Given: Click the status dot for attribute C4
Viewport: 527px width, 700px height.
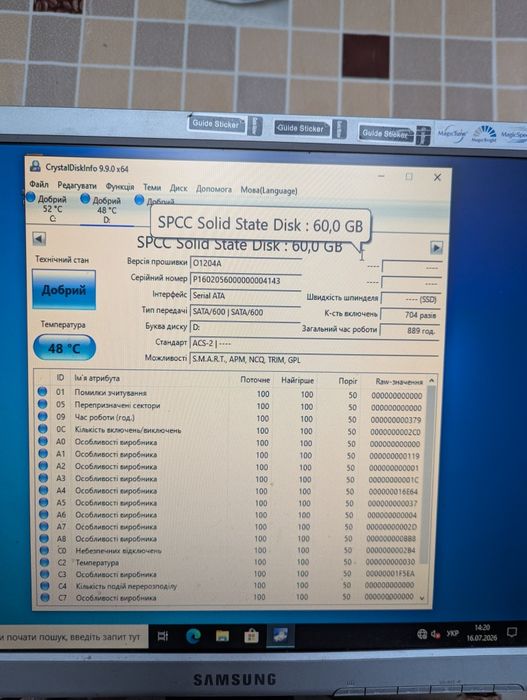Looking at the screenshot, I should pos(45,585).
